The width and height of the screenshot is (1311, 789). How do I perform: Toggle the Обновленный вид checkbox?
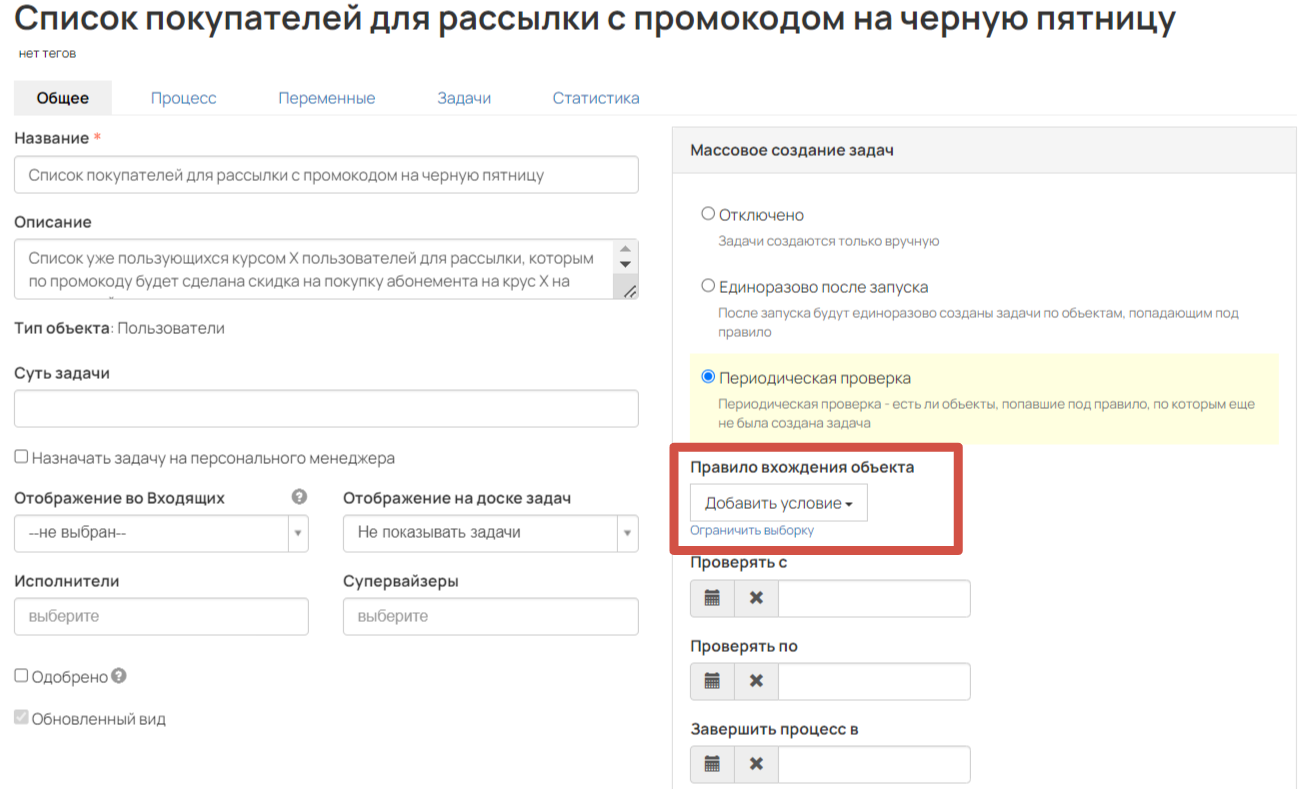coord(21,718)
